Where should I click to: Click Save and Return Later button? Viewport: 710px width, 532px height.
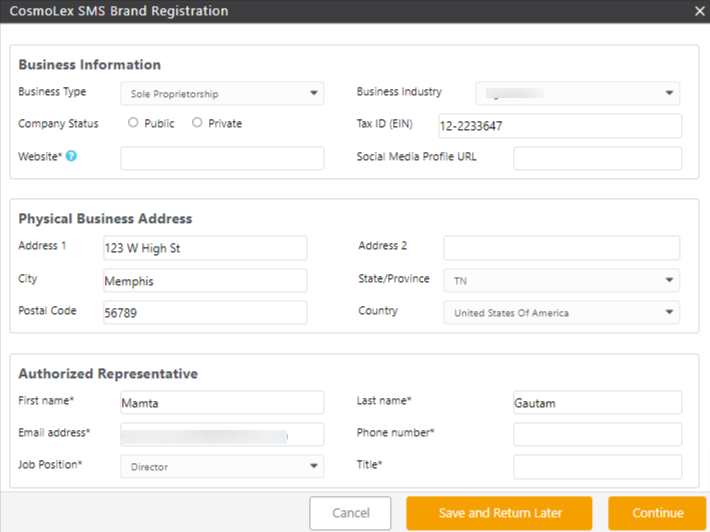click(499, 513)
